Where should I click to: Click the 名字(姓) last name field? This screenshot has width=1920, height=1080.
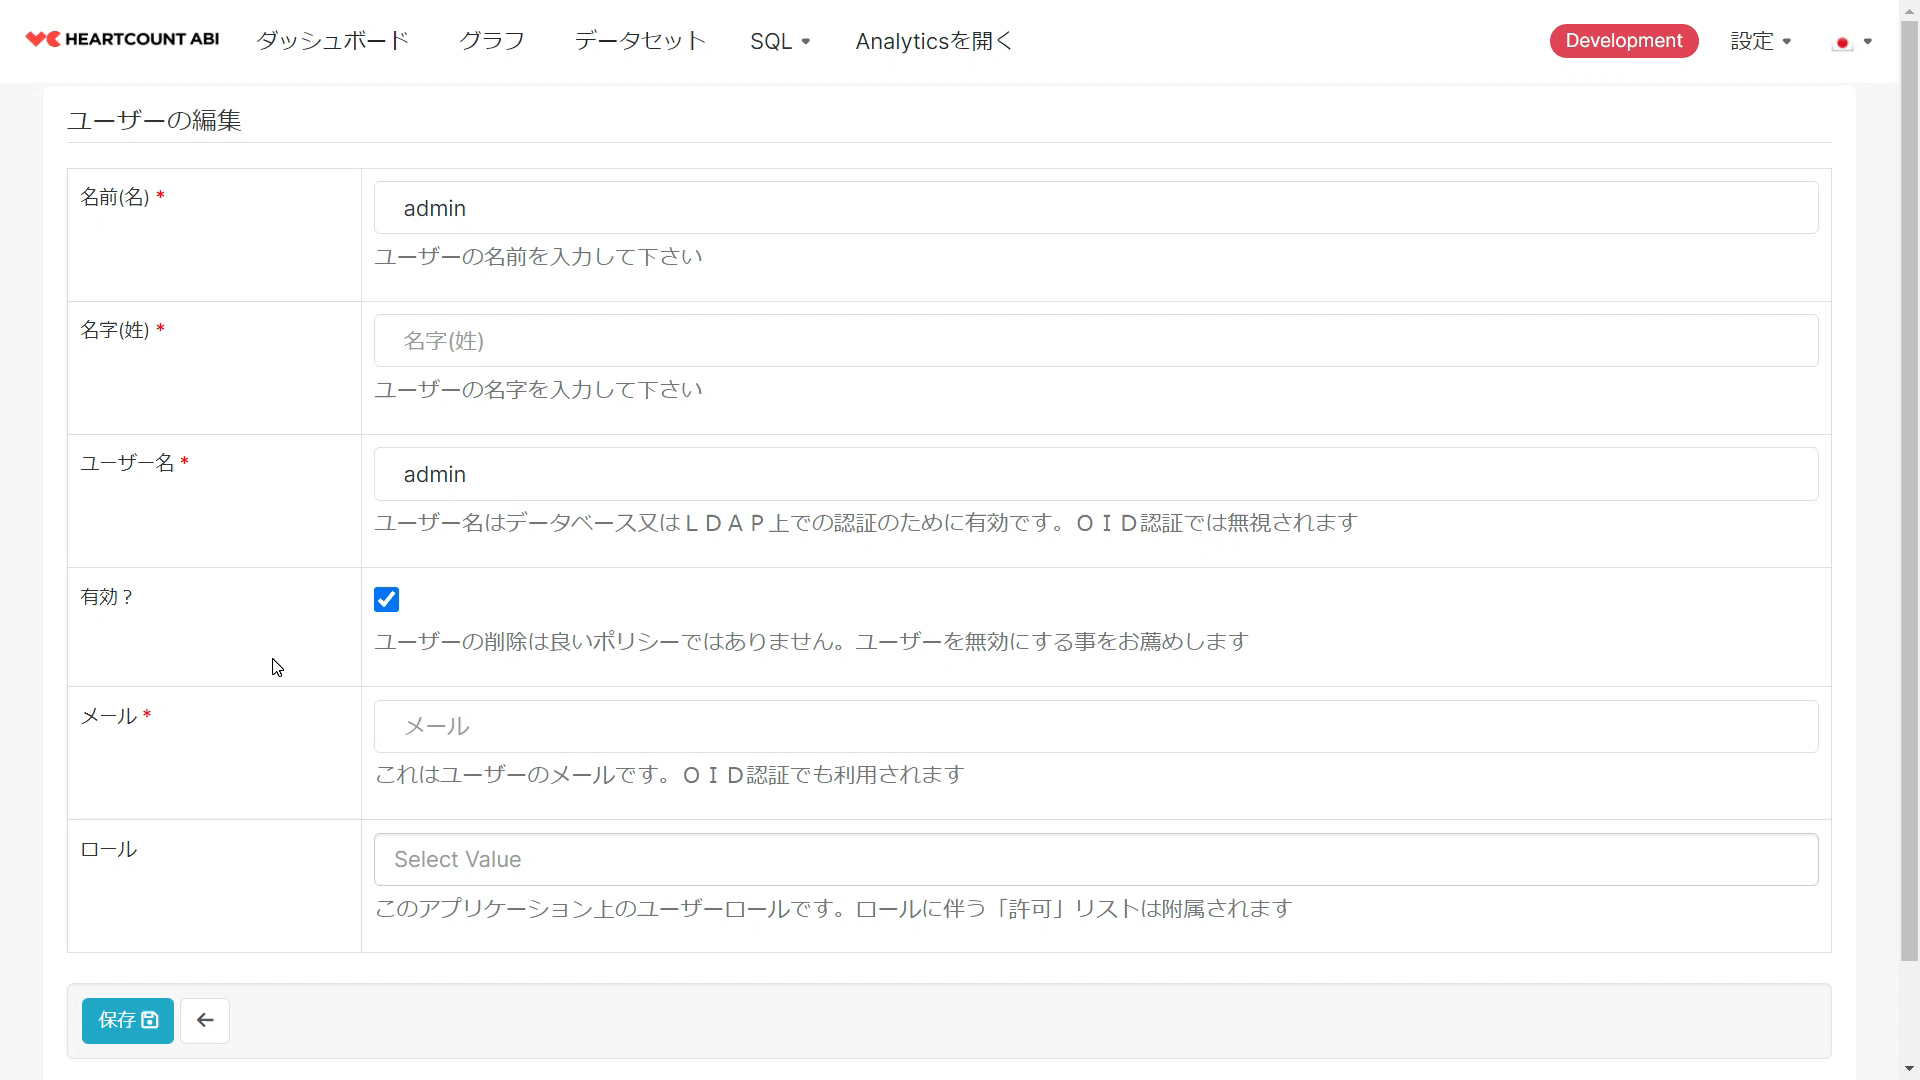[1095, 341]
